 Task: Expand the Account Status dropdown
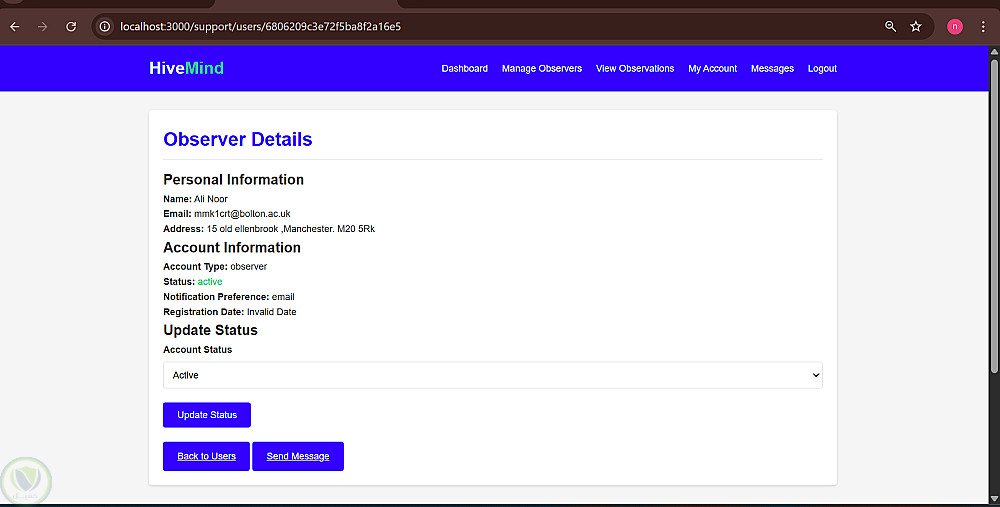pyautogui.click(x=493, y=375)
